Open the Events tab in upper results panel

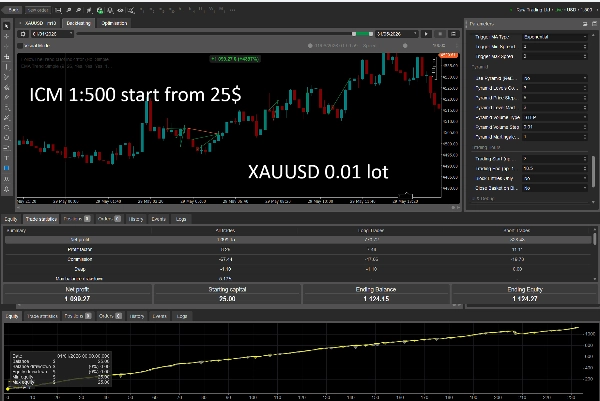coord(158,219)
